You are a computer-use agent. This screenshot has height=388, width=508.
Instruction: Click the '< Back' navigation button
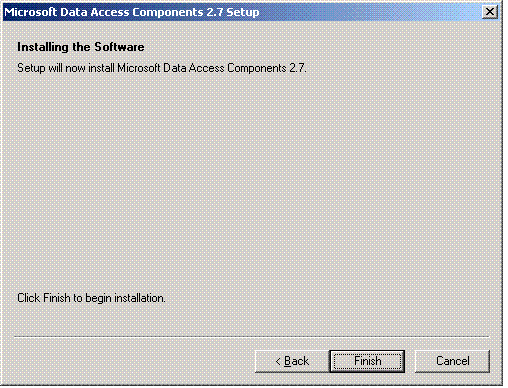pos(292,361)
